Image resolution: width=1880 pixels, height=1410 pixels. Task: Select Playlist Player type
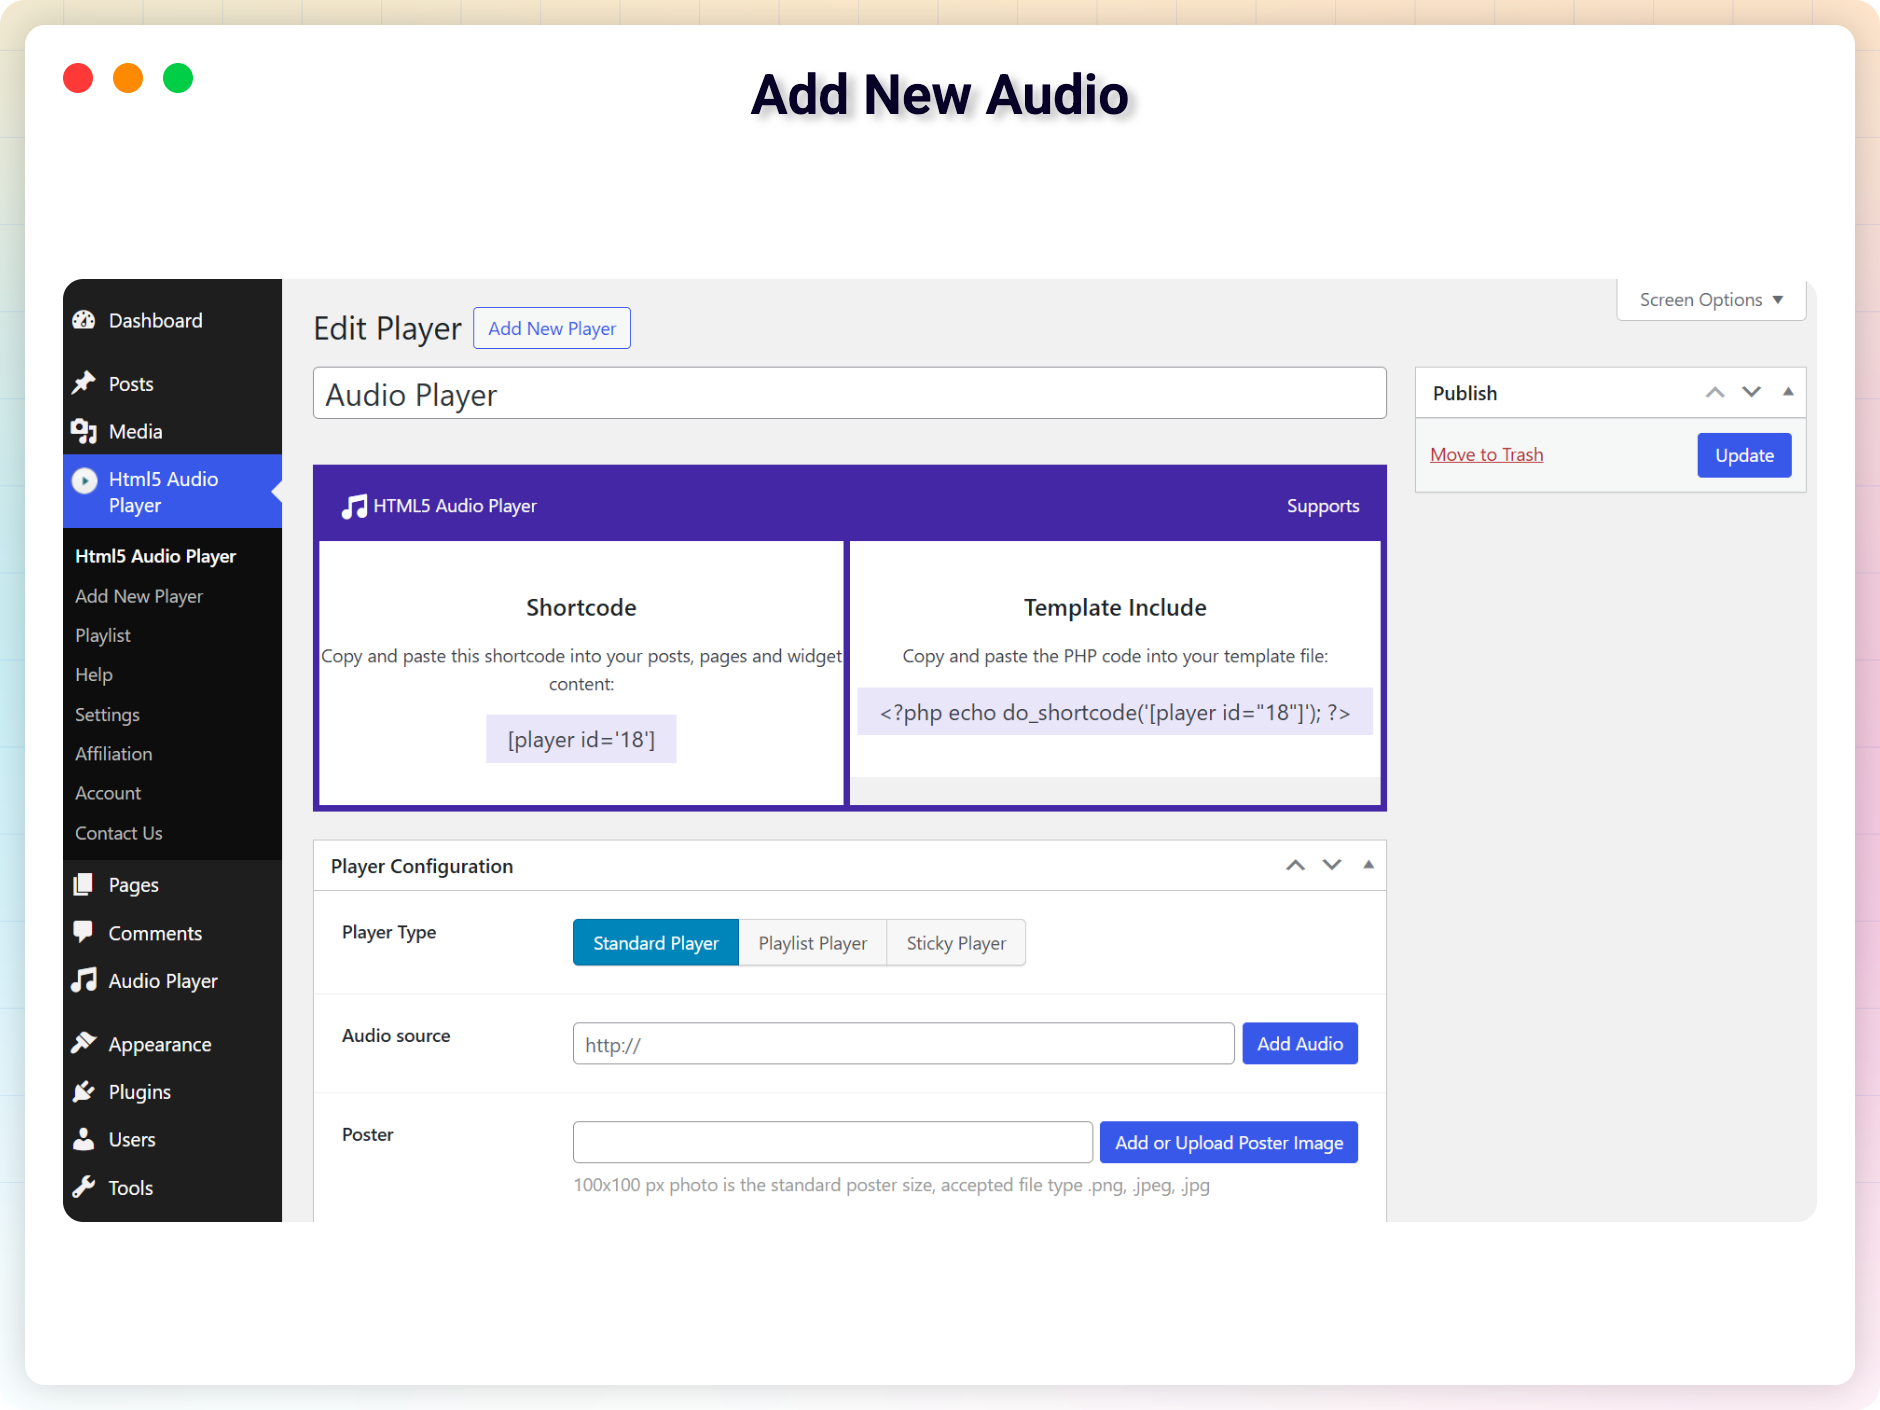click(x=812, y=943)
